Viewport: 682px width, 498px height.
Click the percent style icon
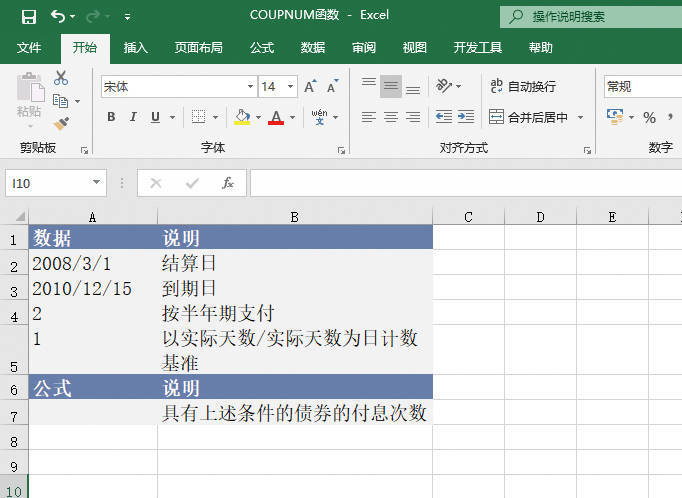[x=649, y=118]
